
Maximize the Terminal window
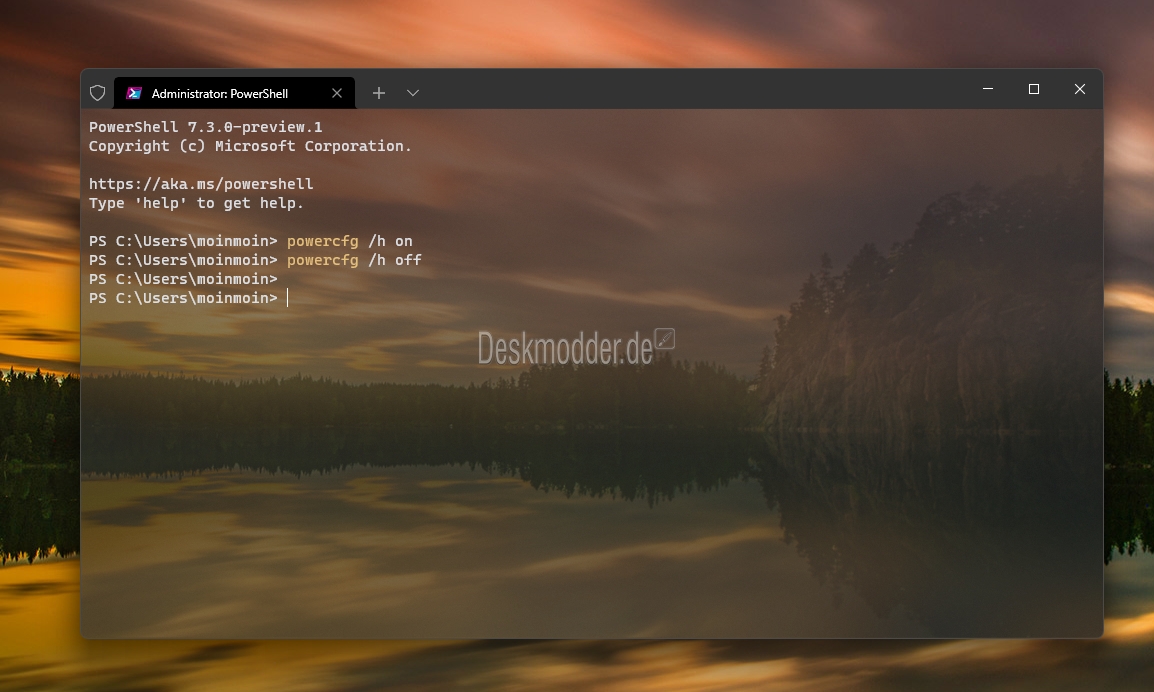[1033, 89]
